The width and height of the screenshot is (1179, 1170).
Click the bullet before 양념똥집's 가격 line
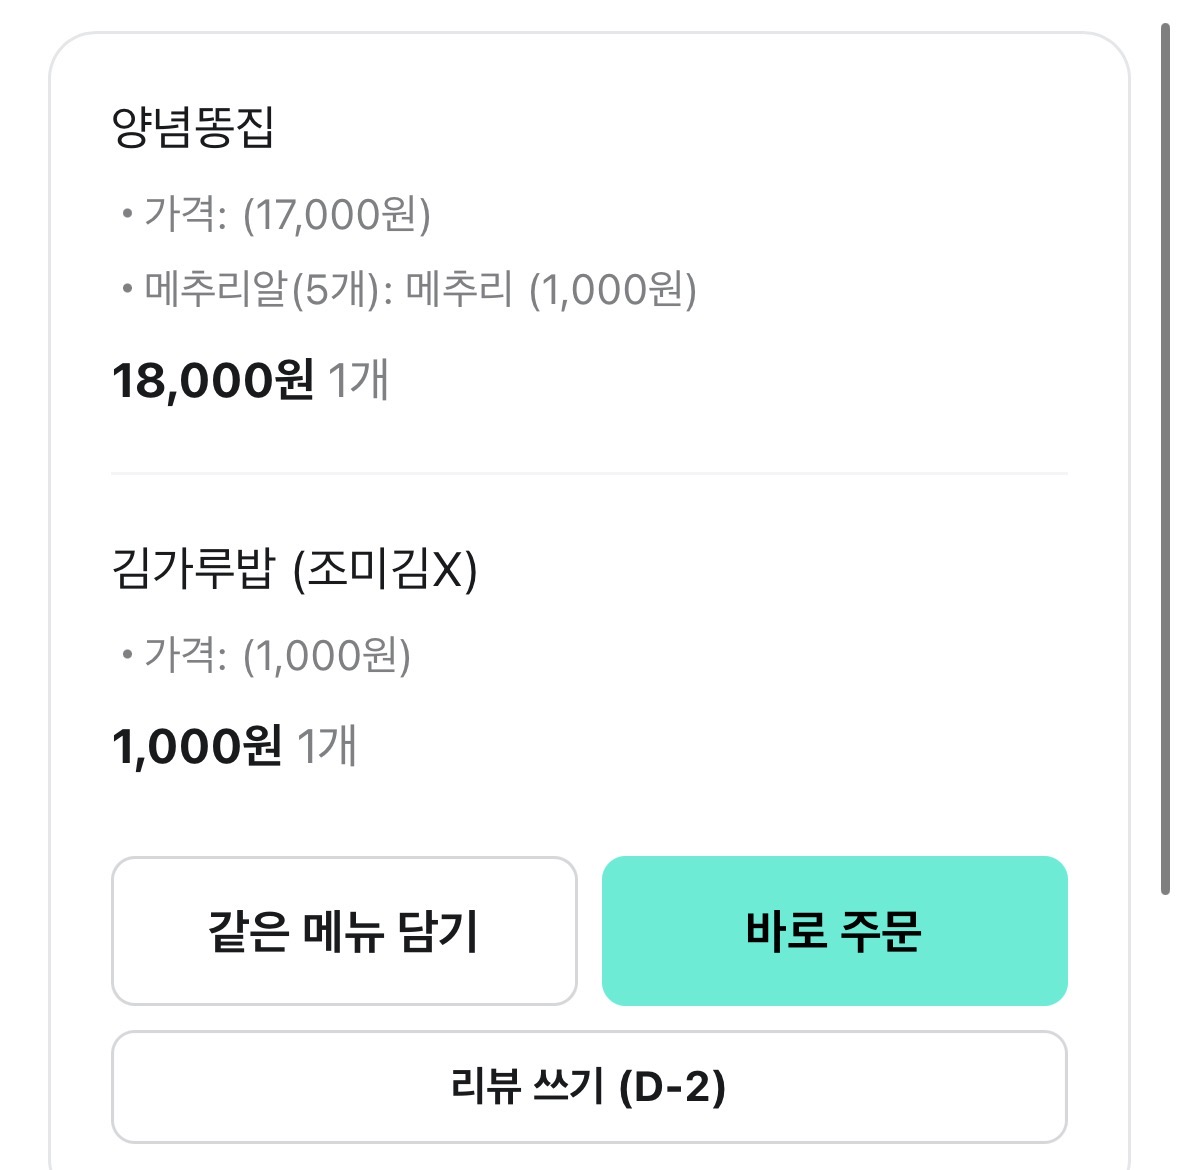127,215
